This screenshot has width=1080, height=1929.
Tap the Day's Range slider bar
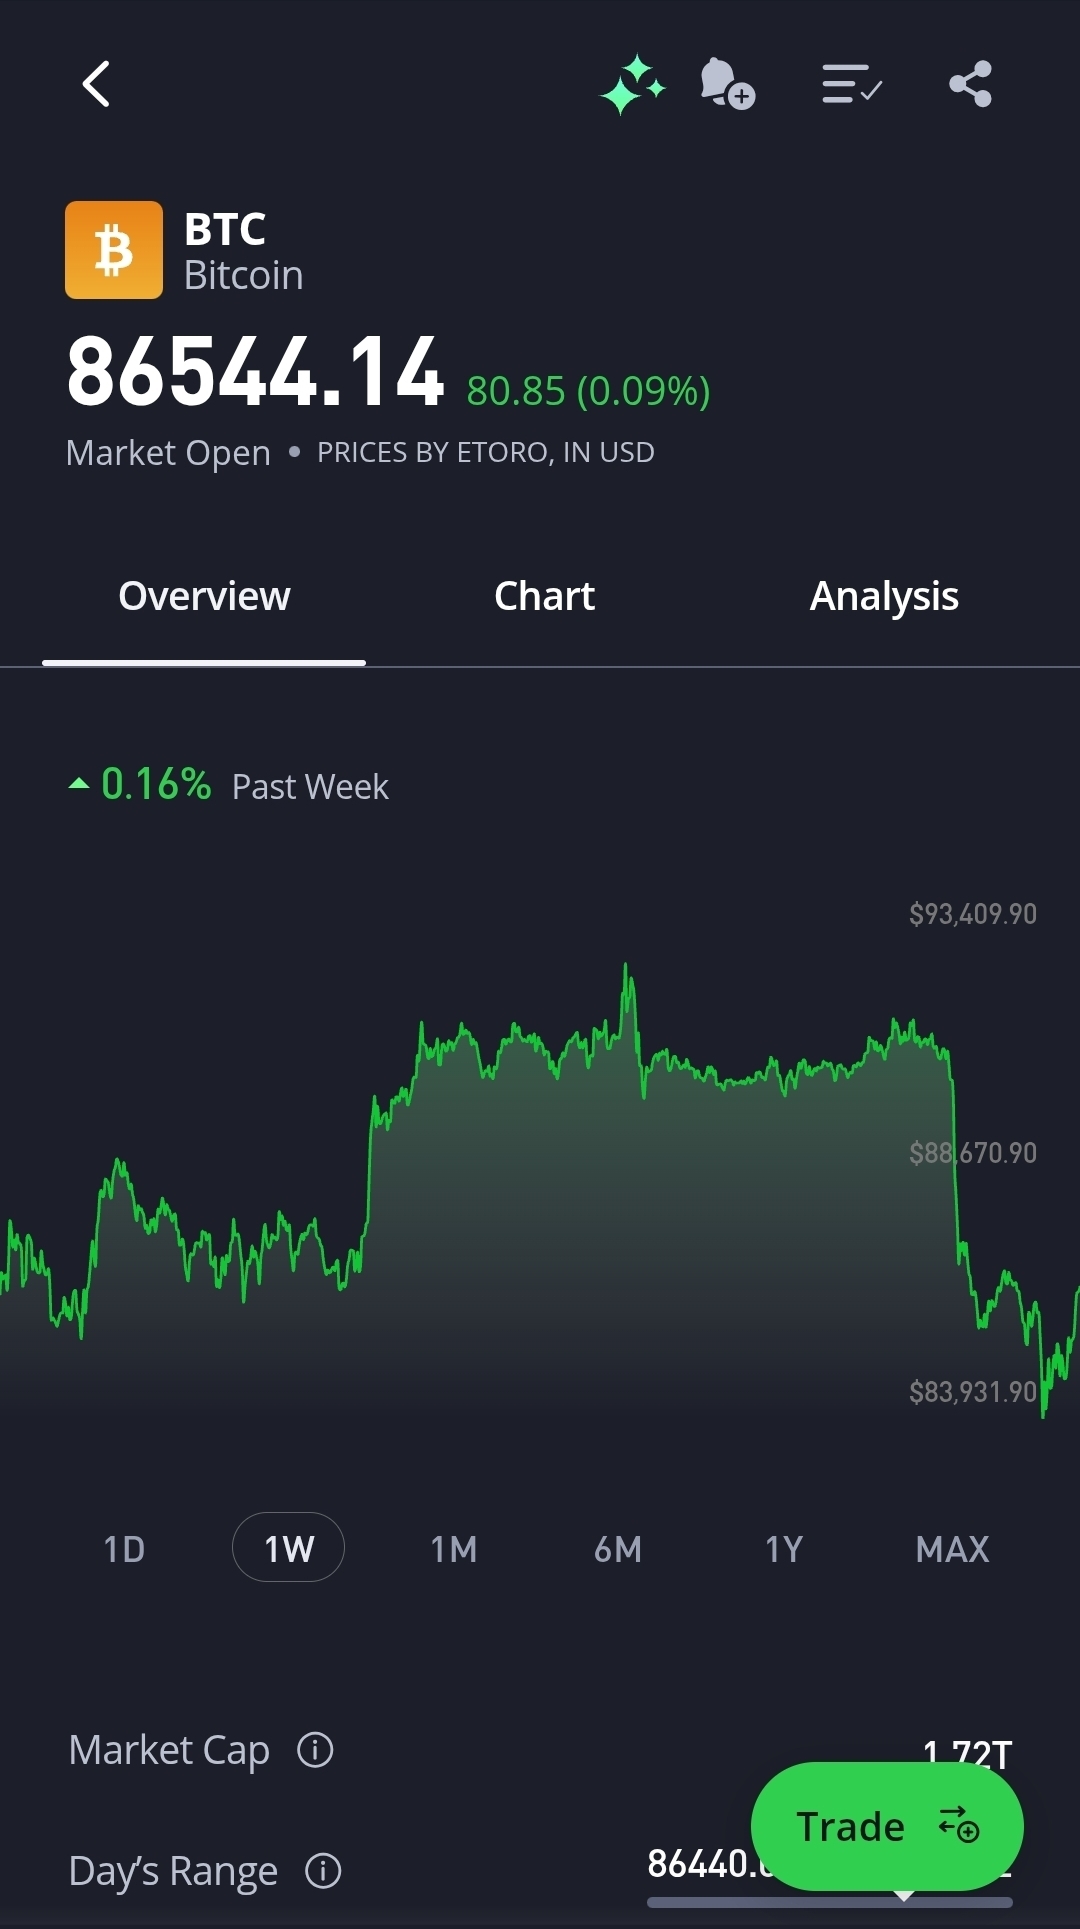(x=700, y=1902)
